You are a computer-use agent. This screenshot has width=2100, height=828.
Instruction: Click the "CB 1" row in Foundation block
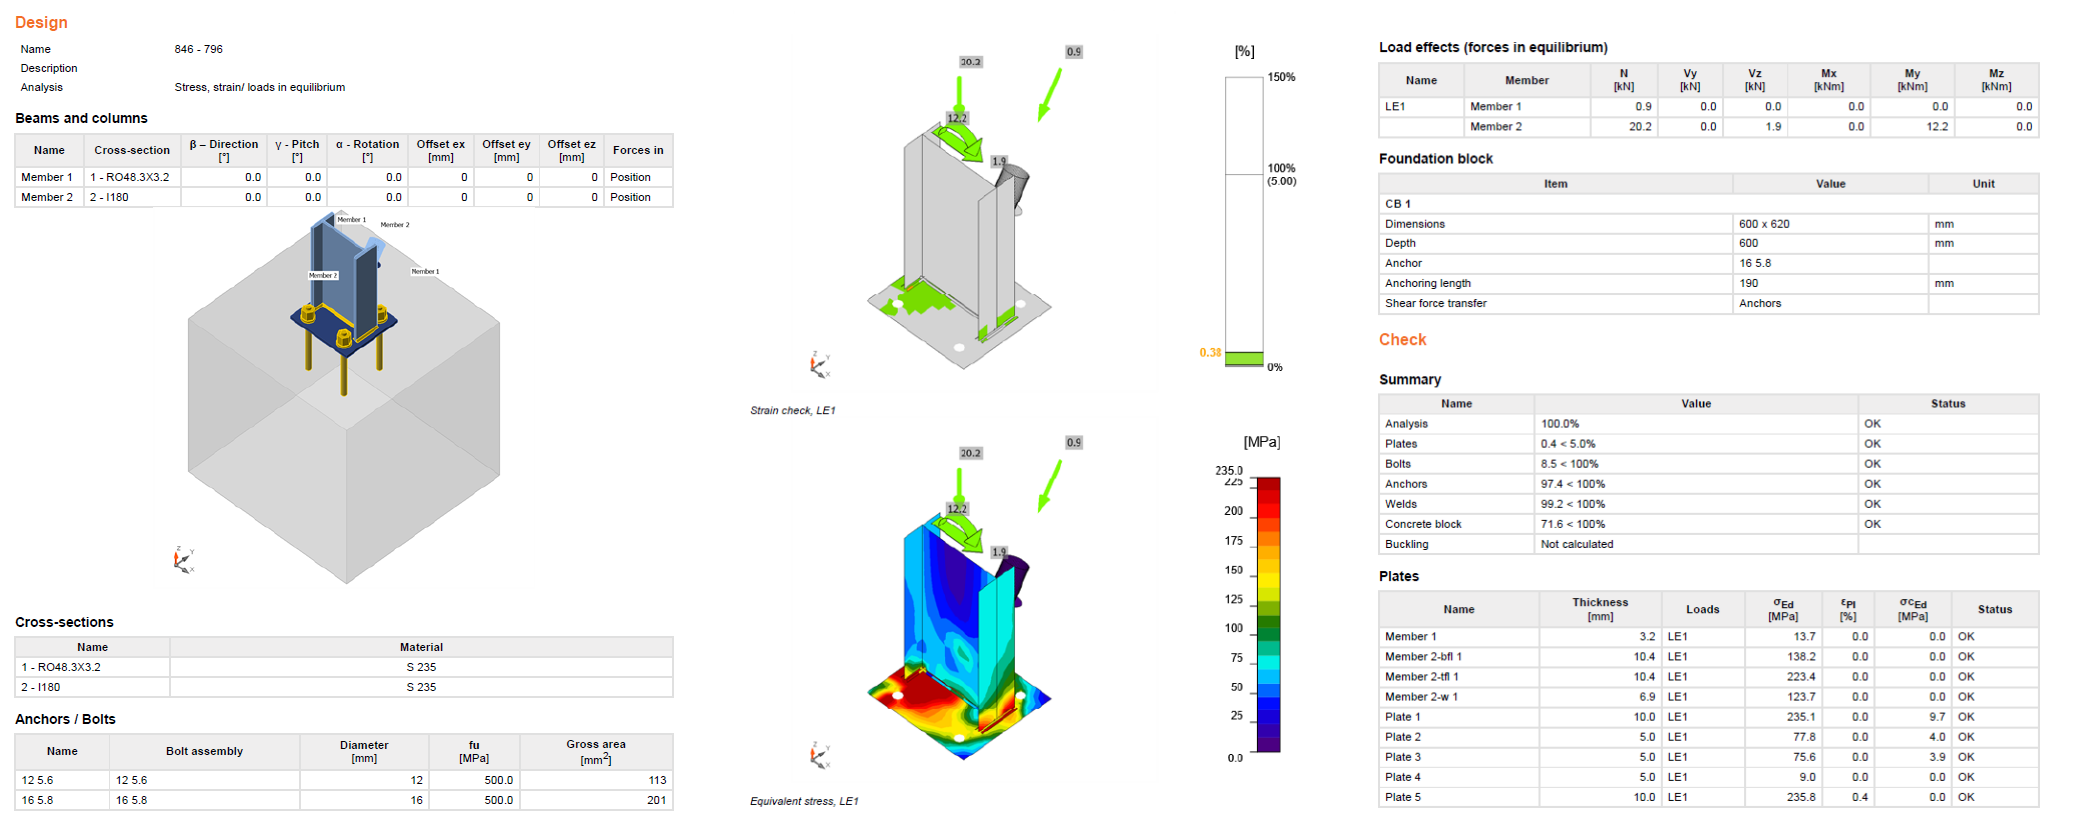pyautogui.click(x=1708, y=204)
